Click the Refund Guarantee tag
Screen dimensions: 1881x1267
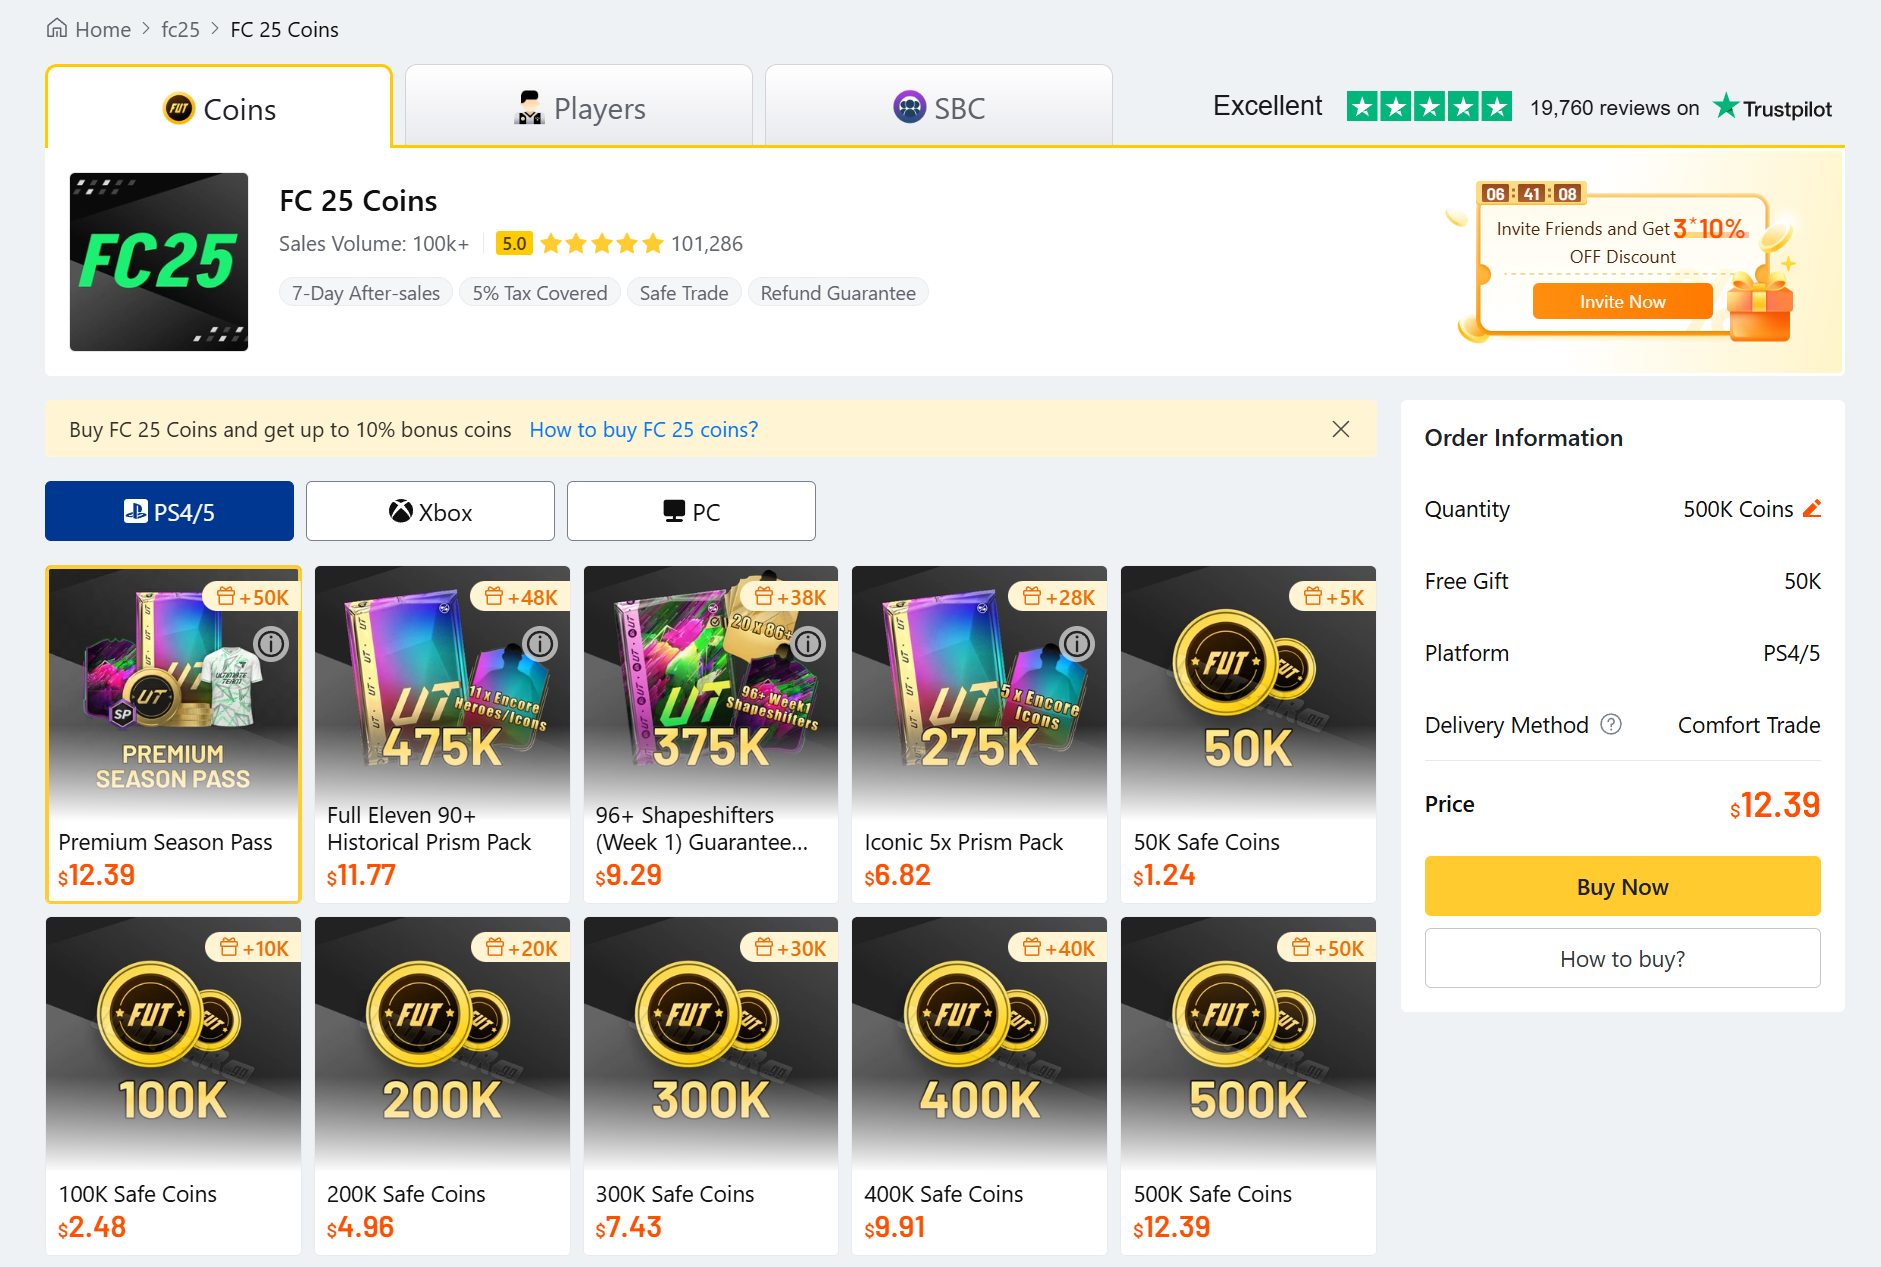click(838, 292)
